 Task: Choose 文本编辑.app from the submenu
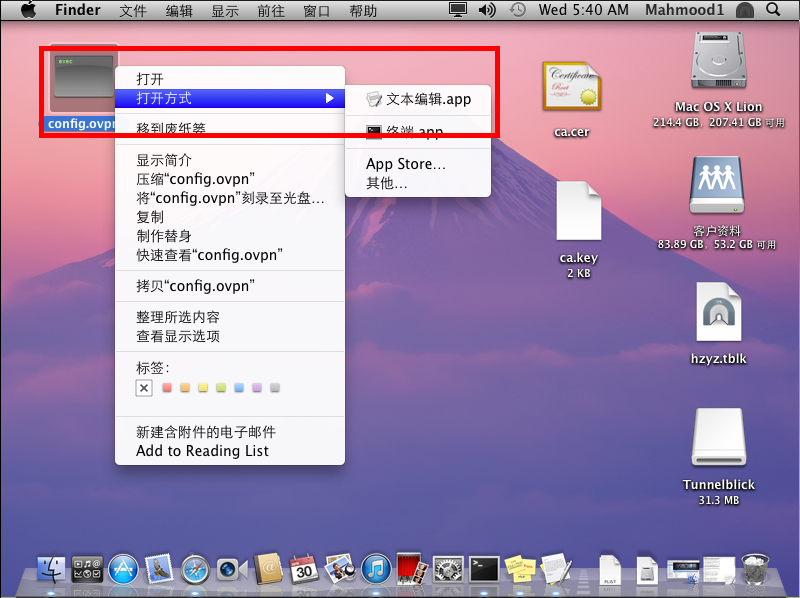click(x=418, y=99)
